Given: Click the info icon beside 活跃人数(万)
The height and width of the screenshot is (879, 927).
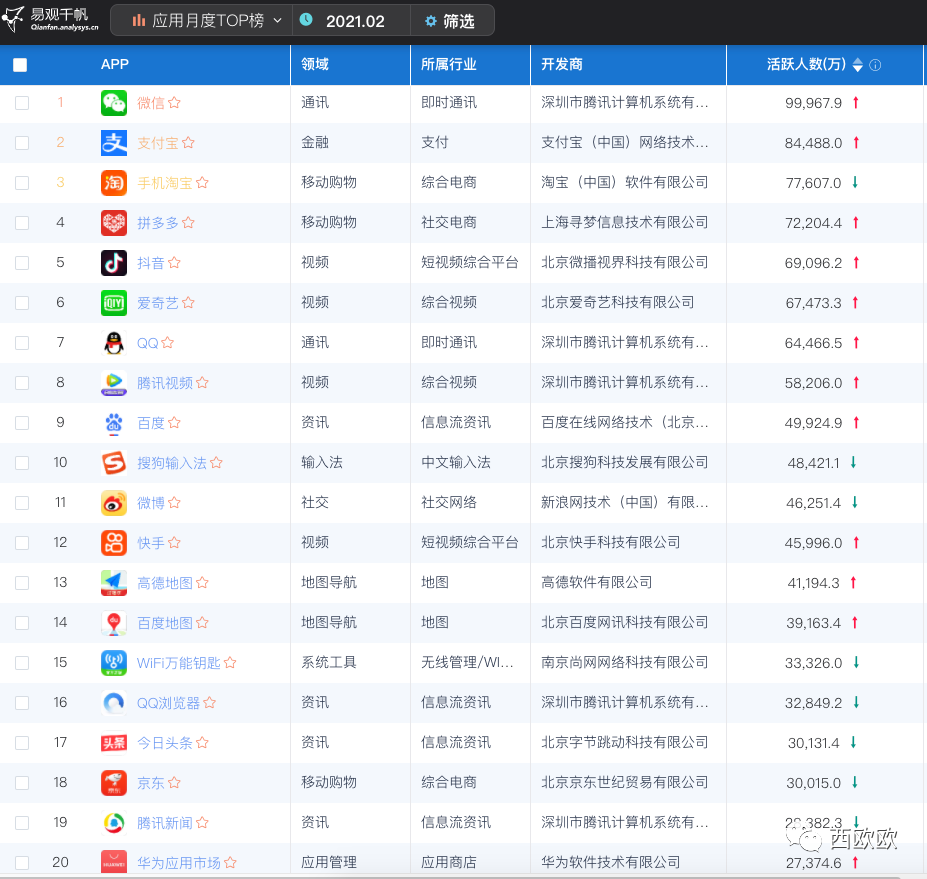Looking at the screenshot, I should pos(876,65).
